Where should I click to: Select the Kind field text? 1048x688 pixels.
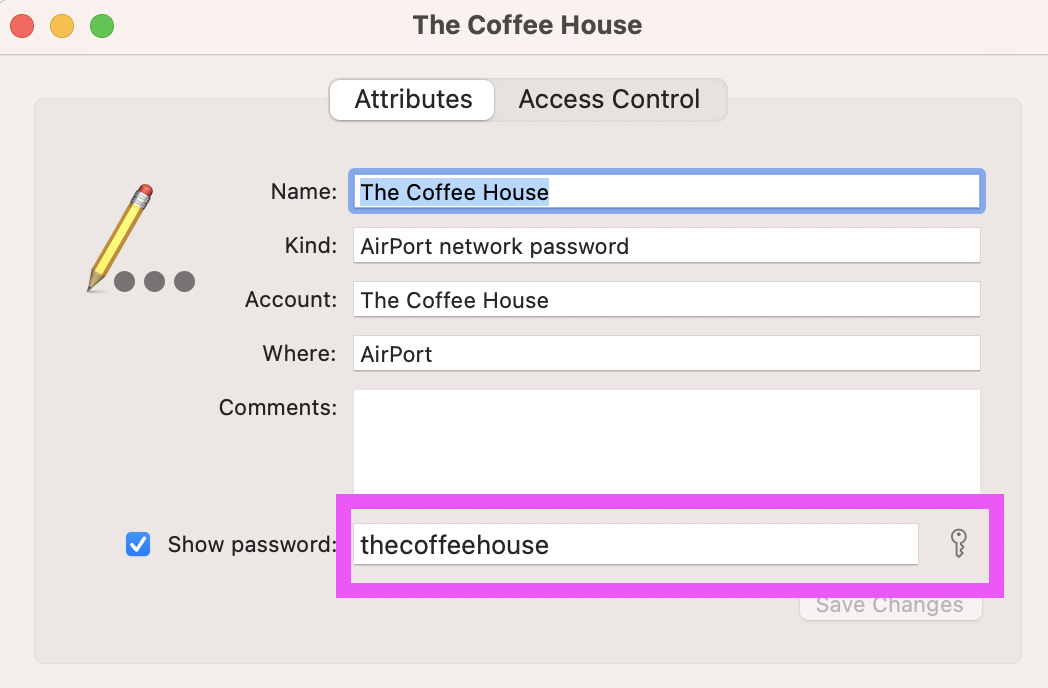tap(666, 245)
